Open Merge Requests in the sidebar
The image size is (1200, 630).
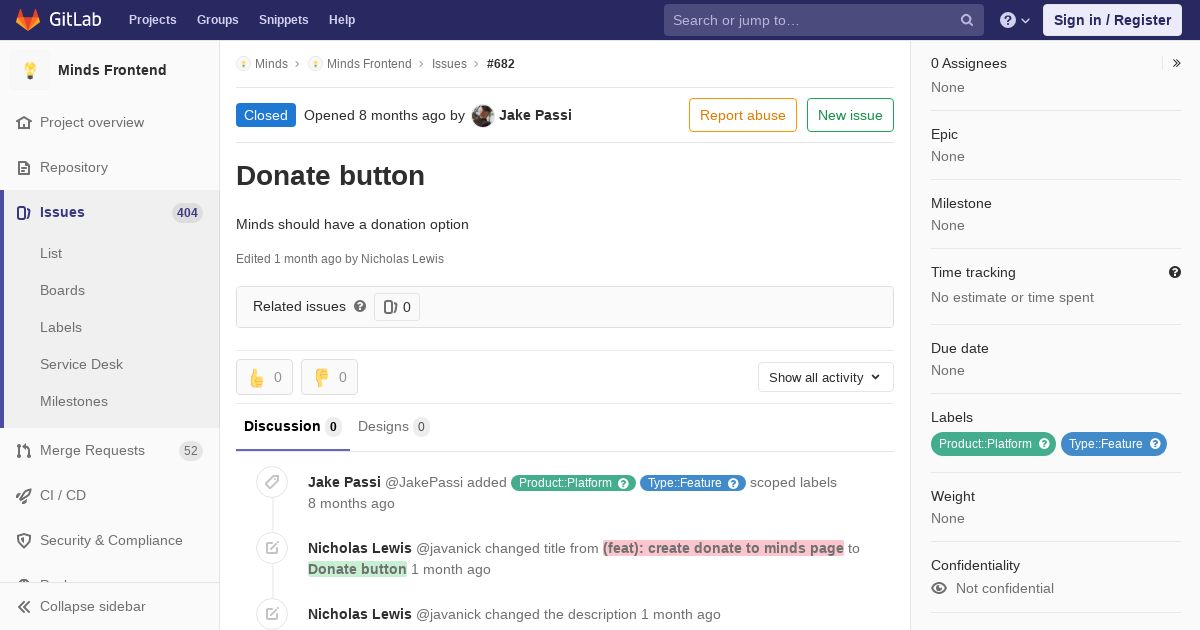[92, 450]
